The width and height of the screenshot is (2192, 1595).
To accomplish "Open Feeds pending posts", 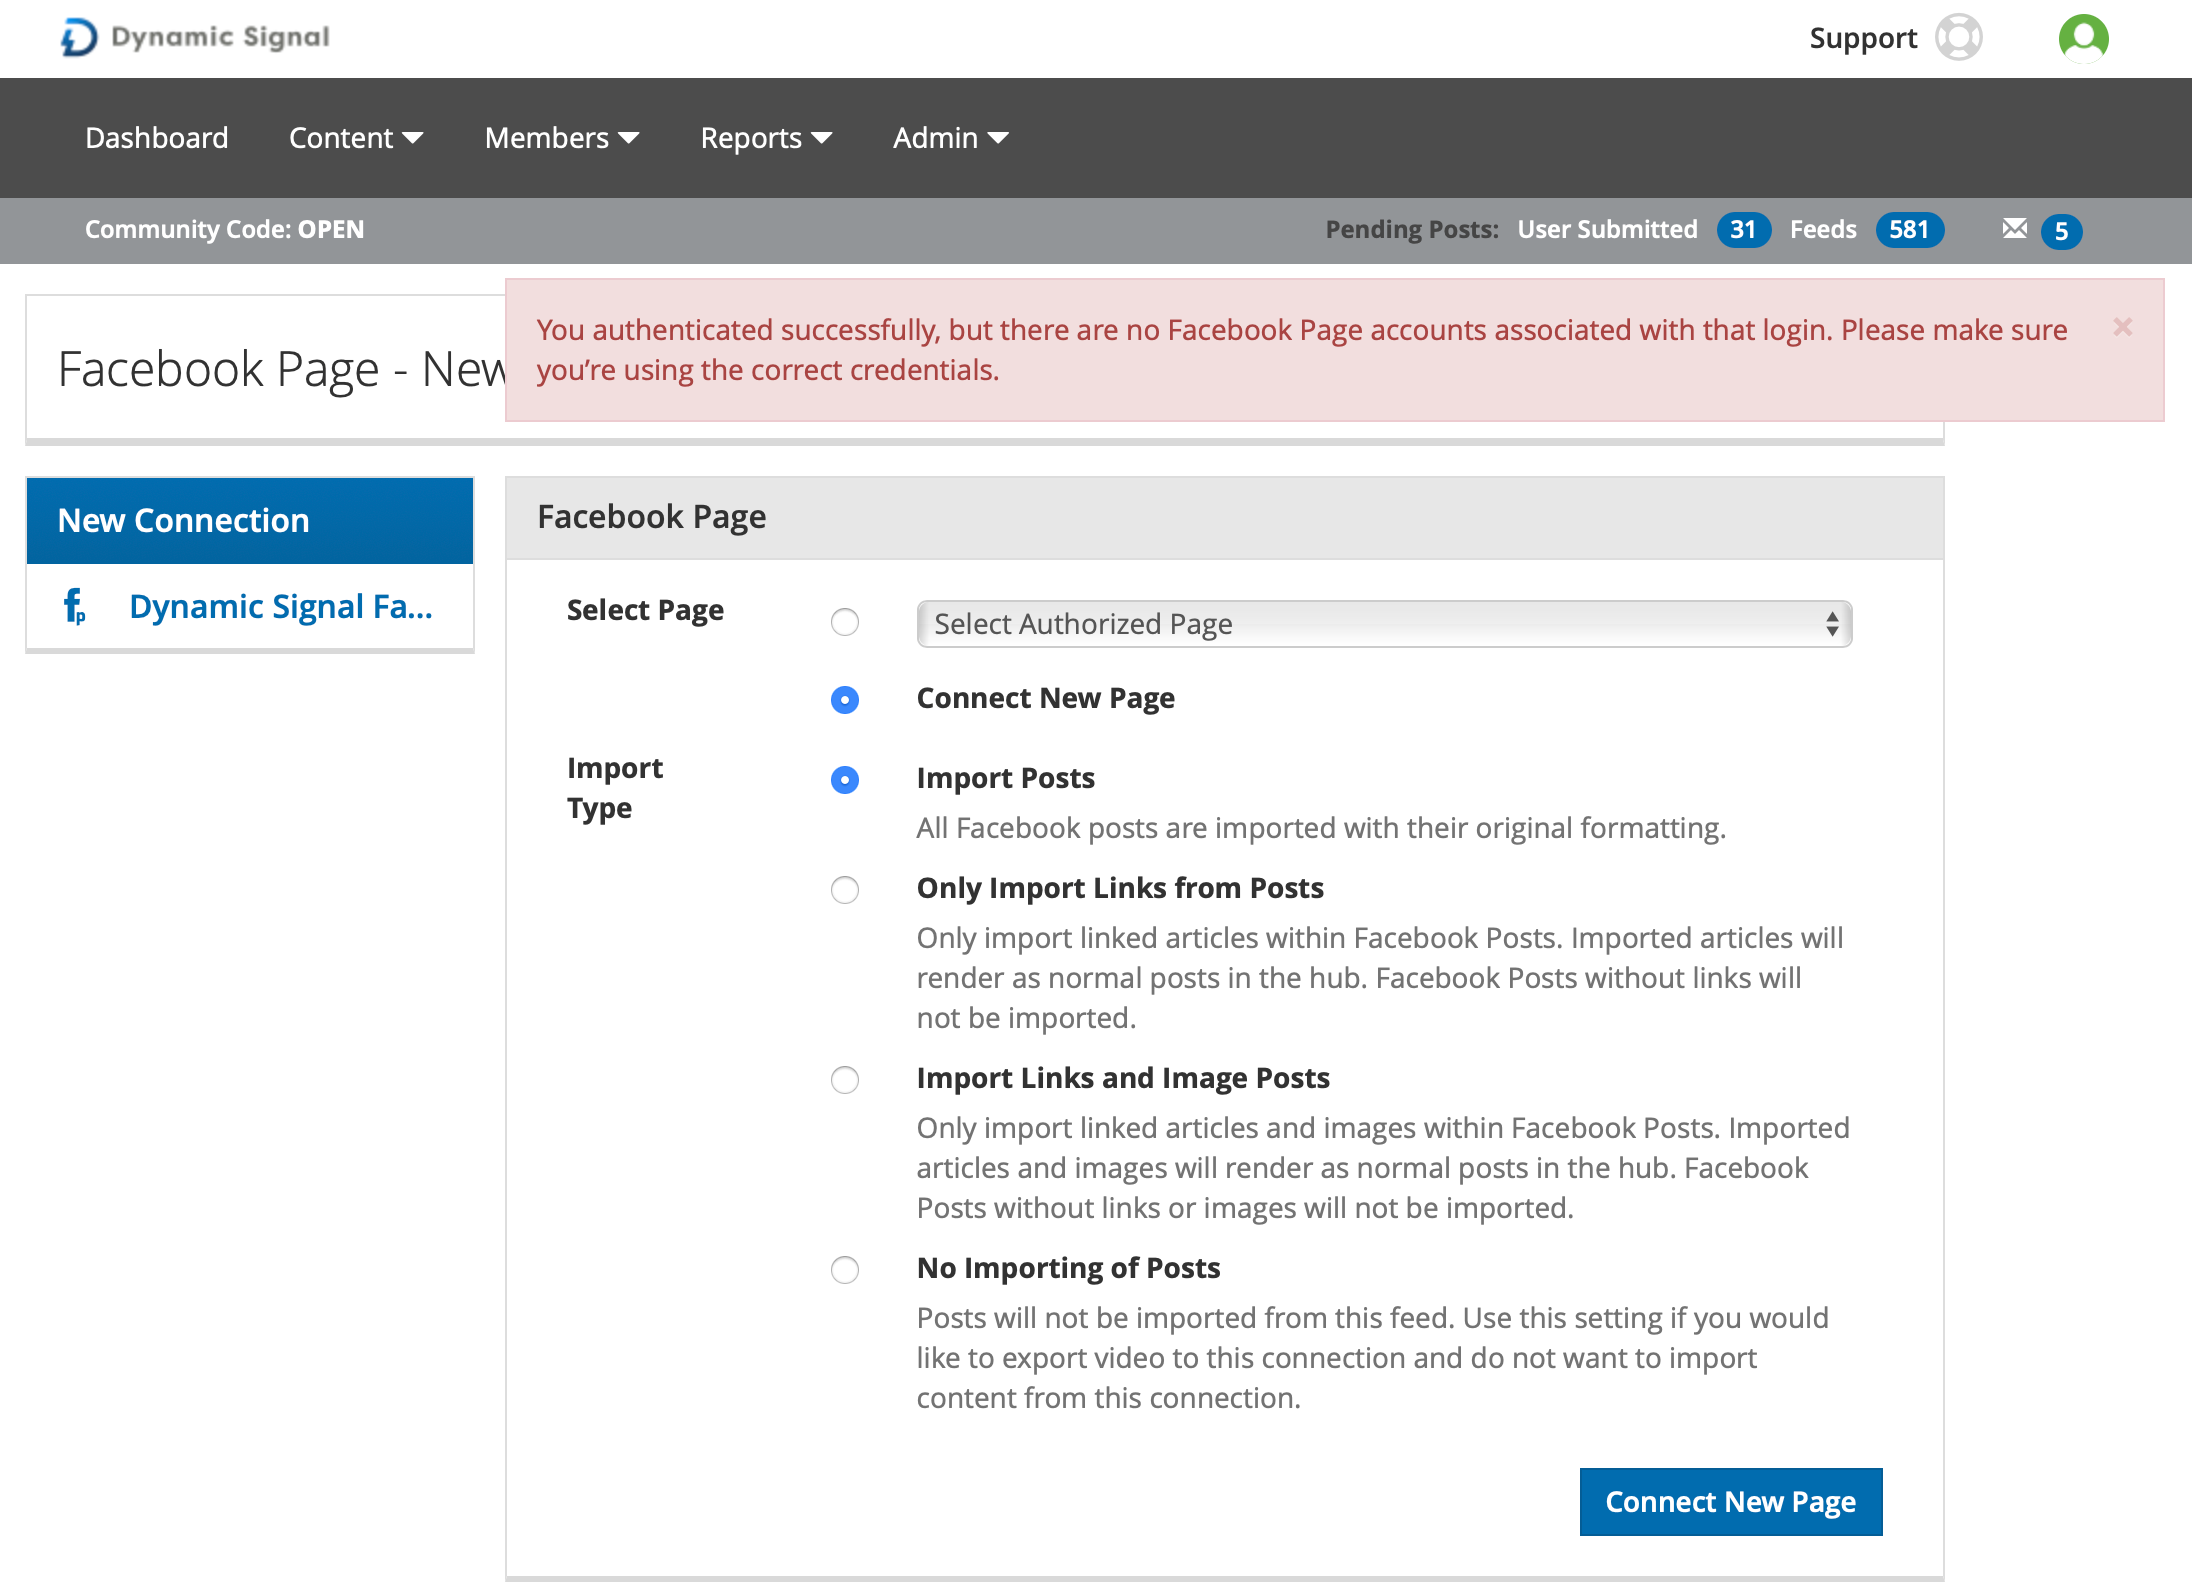I will [1823, 229].
